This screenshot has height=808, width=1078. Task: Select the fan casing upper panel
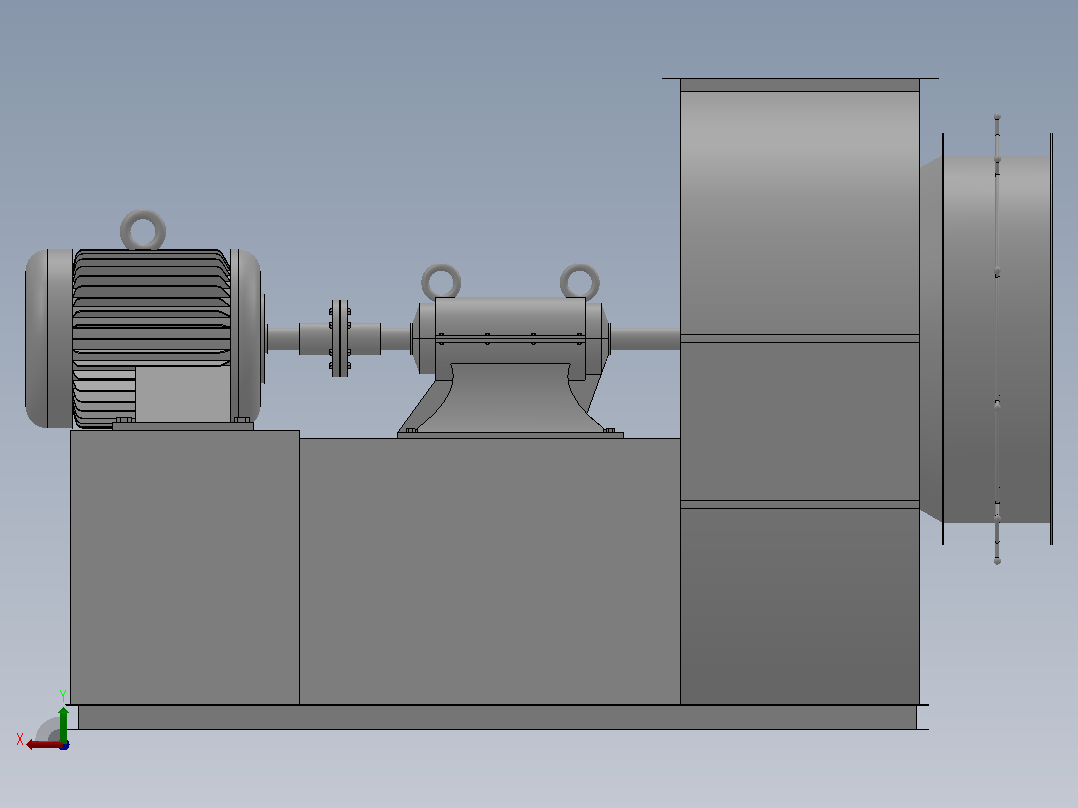pyautogui.click(x=800, y=212)
